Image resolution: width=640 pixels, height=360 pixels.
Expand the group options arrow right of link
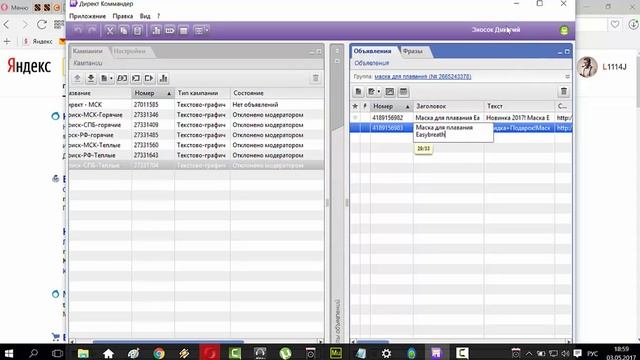[x=567, y=76]
